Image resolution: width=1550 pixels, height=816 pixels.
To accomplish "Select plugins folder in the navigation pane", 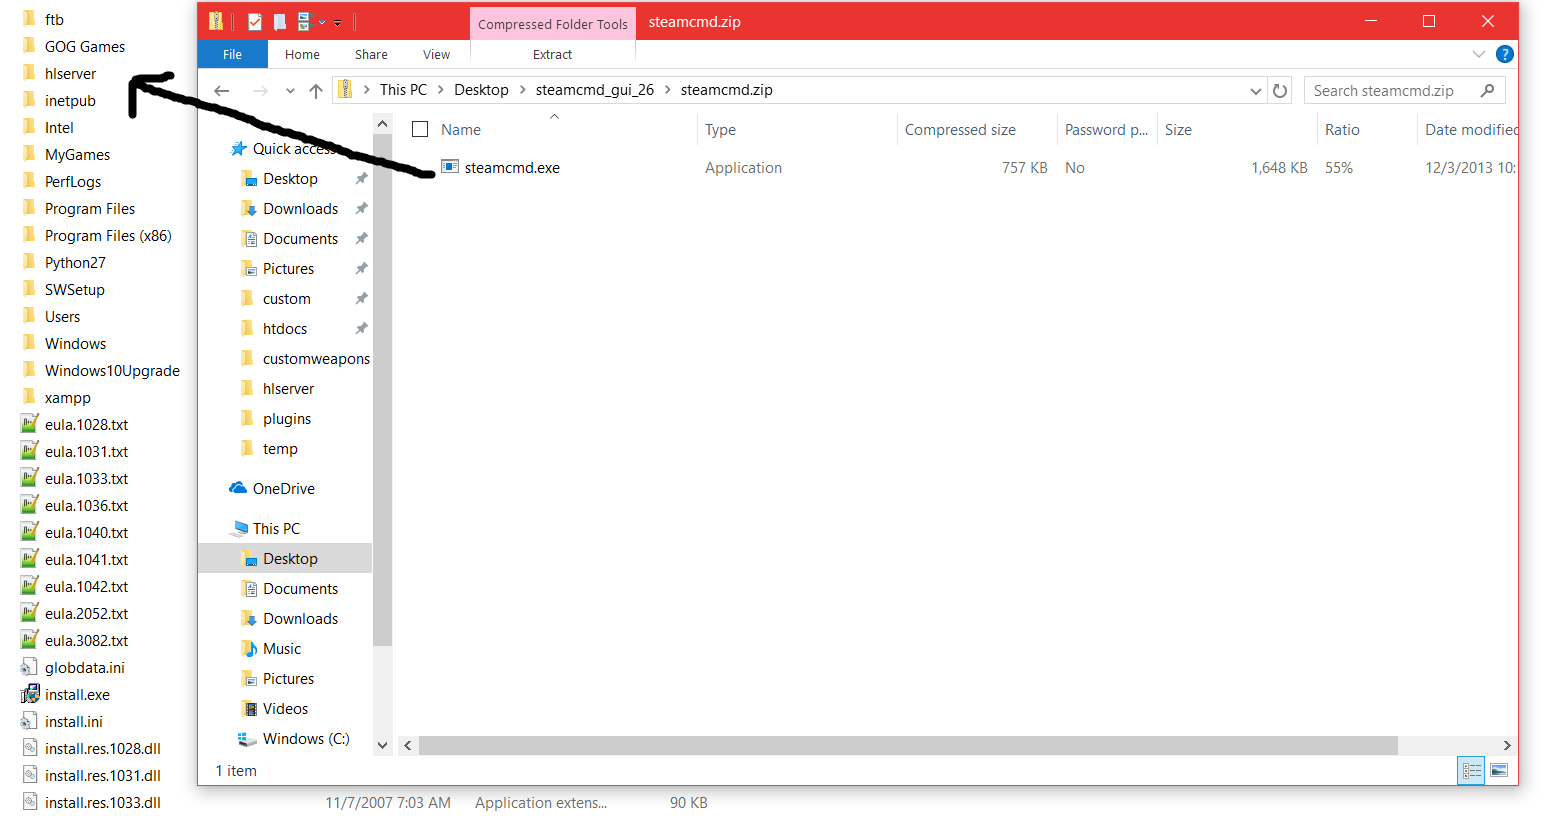I will (x=287, y=418).
